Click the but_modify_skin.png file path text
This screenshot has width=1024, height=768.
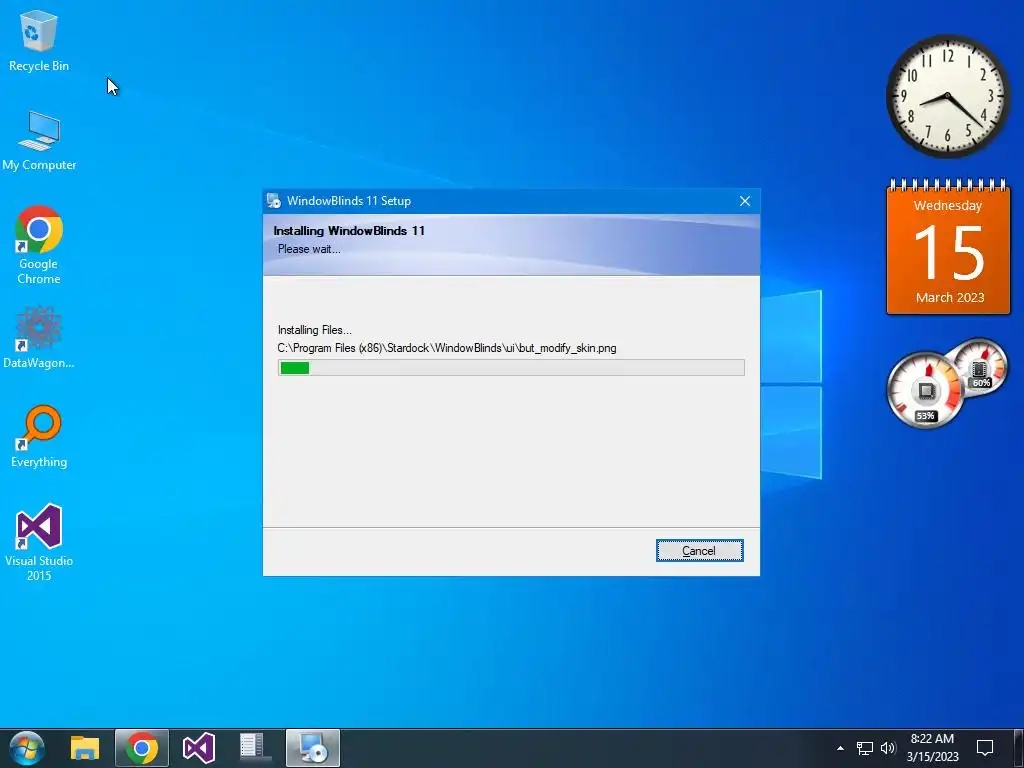pos(447,348)
